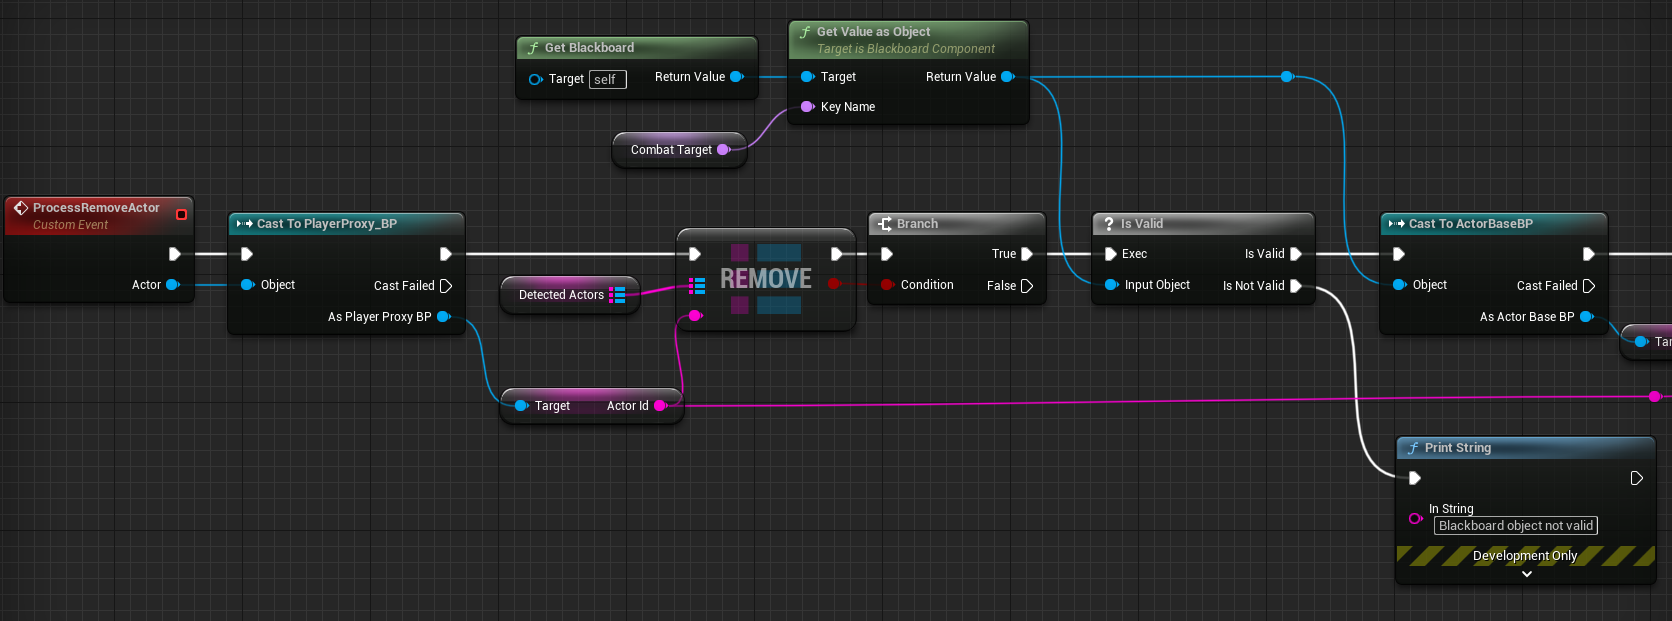Click the Combat Target variable output pin
Screen dimensions: 1672x621
723,150
